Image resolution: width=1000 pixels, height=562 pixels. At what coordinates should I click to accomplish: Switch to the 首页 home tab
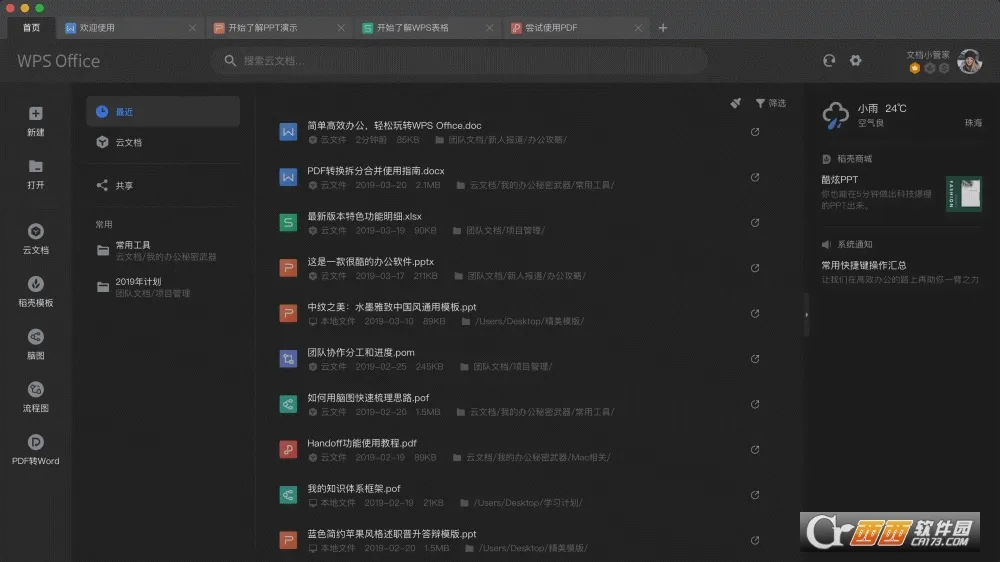click(x=31, y=27)
